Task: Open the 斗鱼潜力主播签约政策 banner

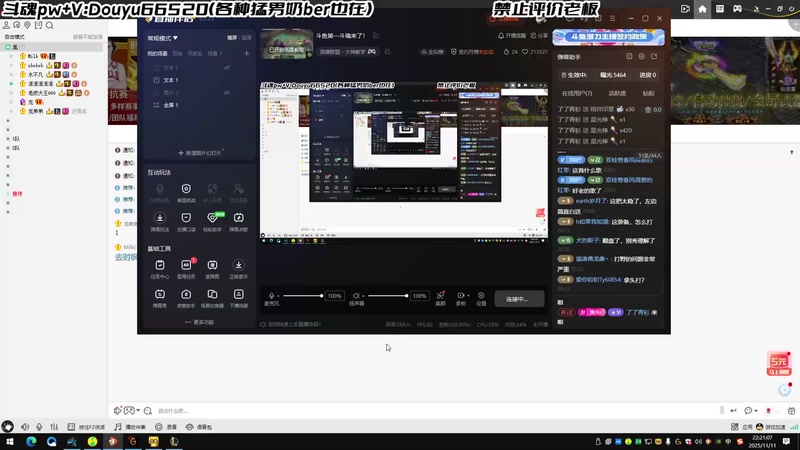Action: 608,37
